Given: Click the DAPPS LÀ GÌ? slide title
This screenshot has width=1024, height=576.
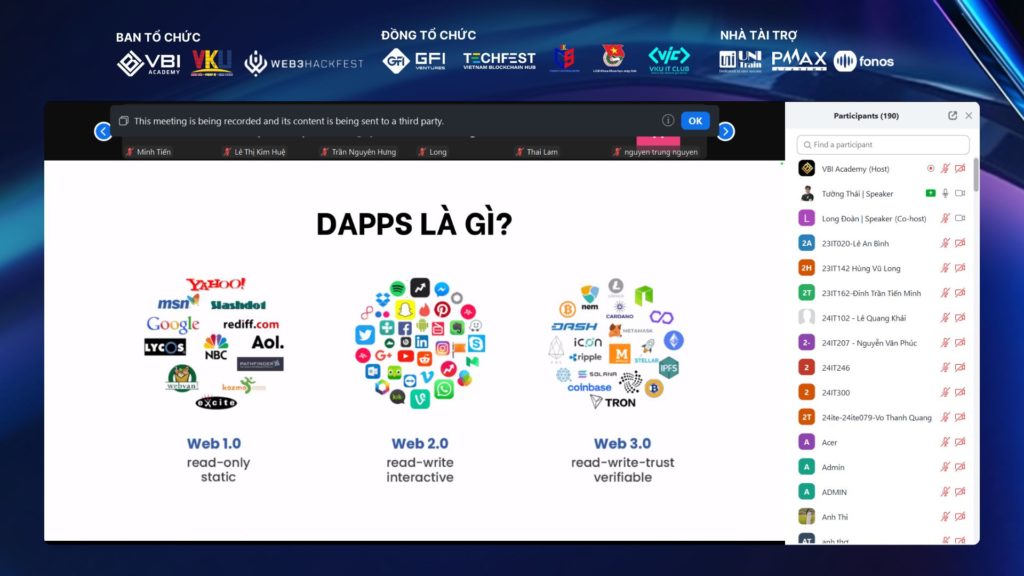Looking at the screenshot, I should 414,224.
